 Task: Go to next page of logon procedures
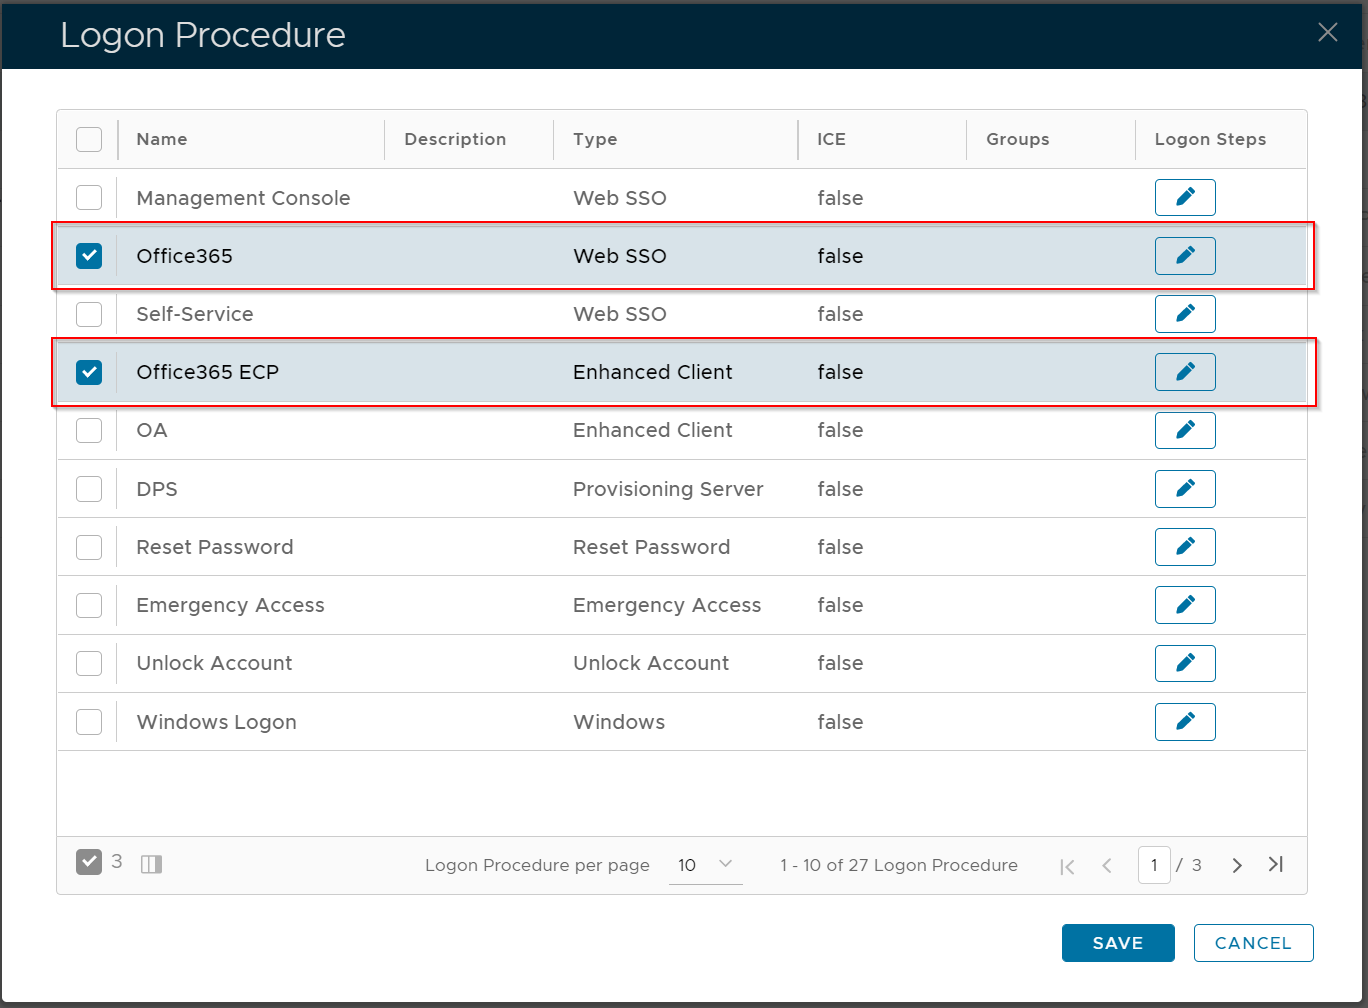(1237, 865)
